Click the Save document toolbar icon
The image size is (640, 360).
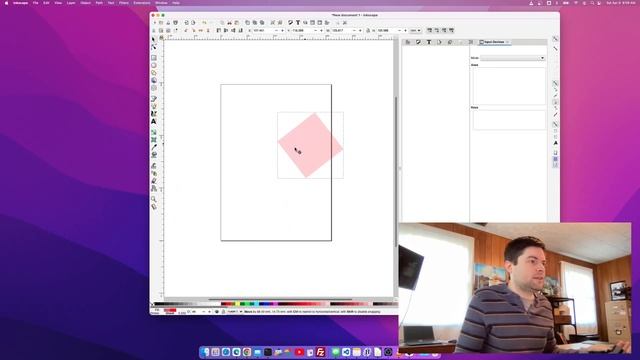pos(168,23)
